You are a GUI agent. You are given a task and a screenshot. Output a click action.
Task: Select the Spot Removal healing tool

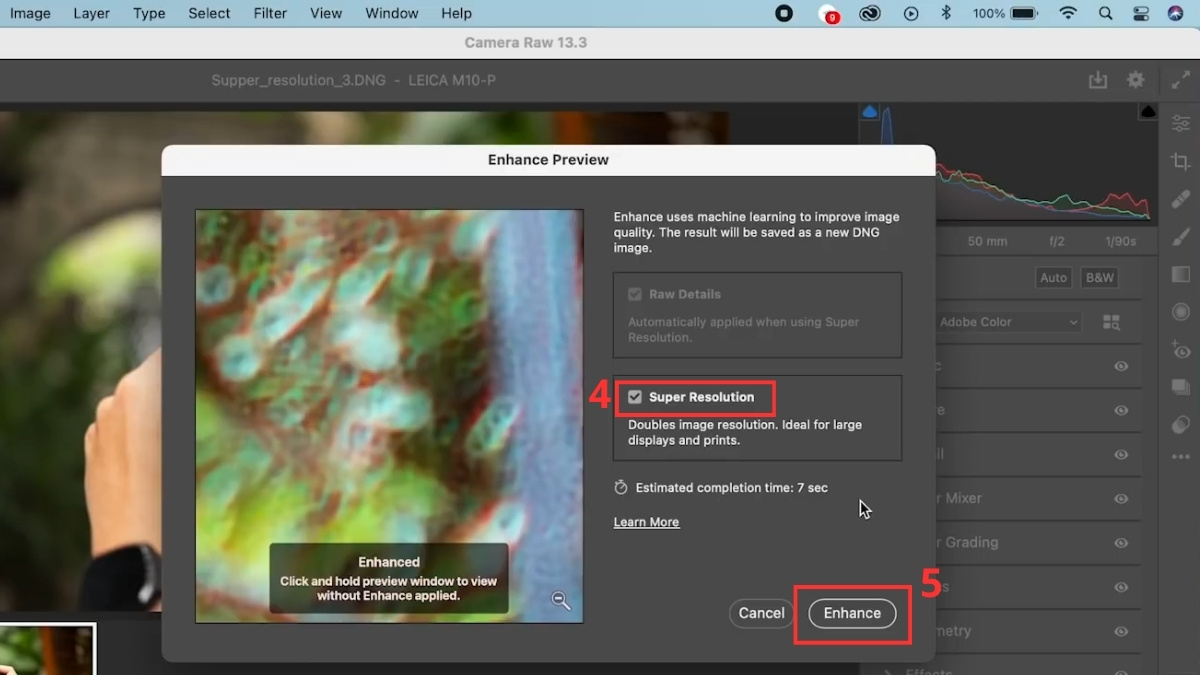[x=1181, y=199]
